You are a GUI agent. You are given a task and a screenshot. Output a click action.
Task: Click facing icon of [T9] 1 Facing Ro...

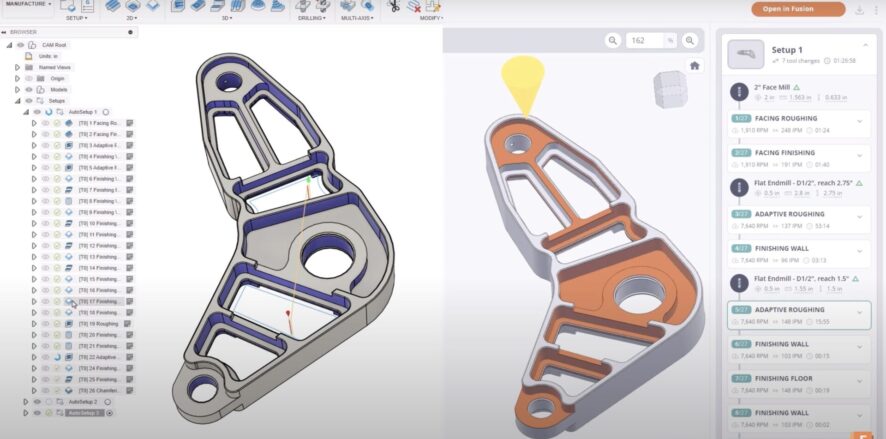coord(68,123)
